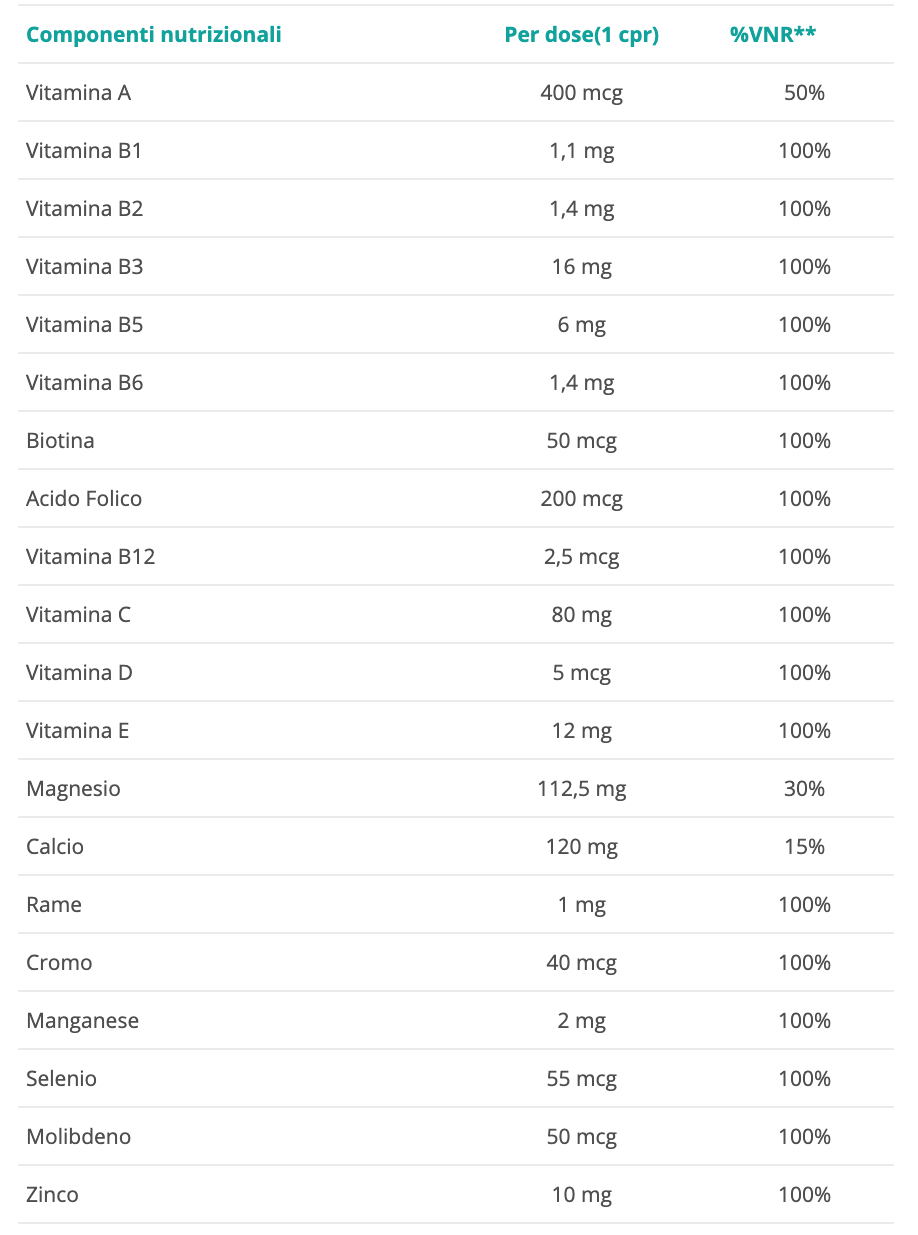Select the Vitamina B1 row label
The image size is (918, 1235).
point(85,151)
